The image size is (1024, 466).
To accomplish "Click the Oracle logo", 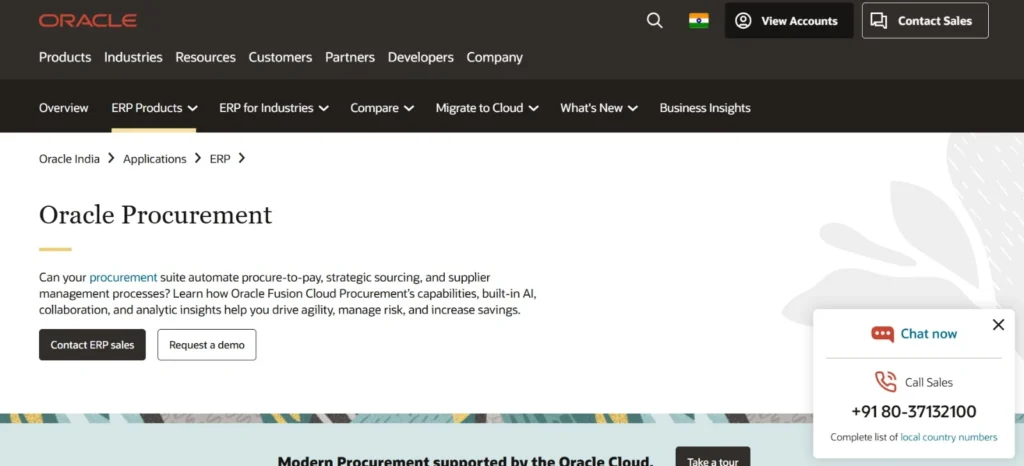I will point(88,21).
